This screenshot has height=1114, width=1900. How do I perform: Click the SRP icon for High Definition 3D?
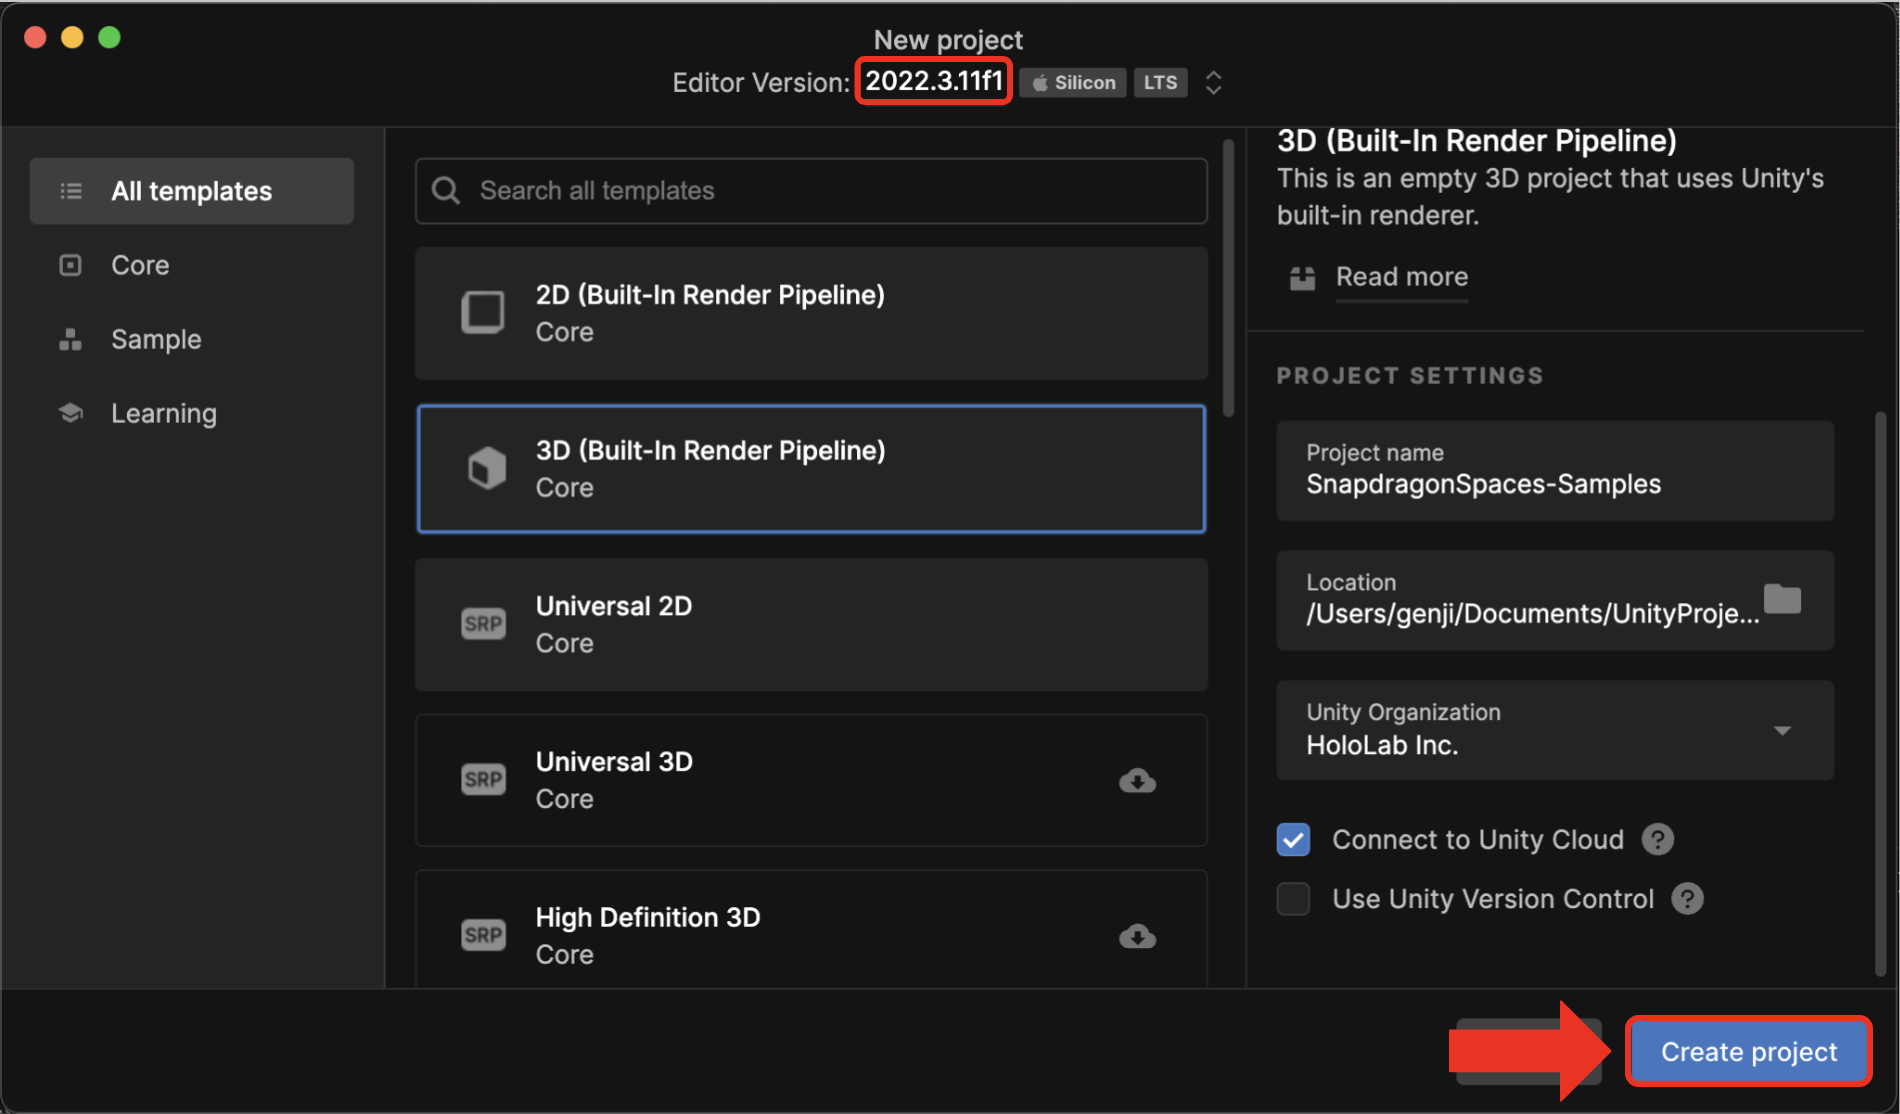483,935
